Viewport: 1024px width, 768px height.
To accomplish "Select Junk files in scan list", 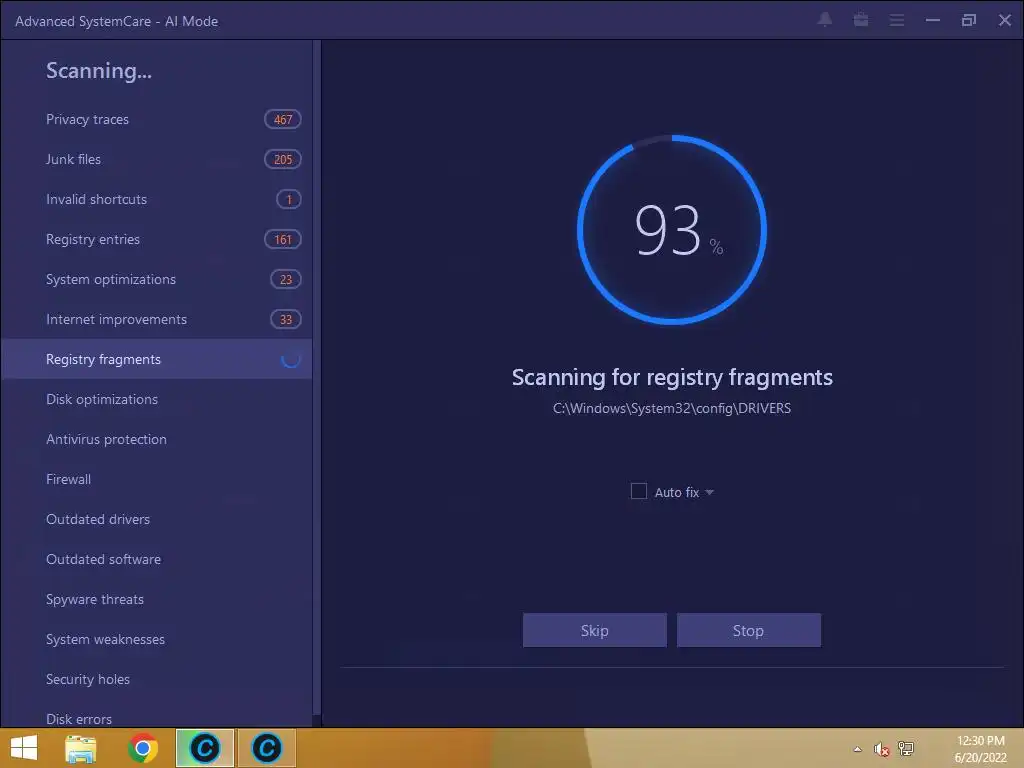I will [x=155, y=159].
